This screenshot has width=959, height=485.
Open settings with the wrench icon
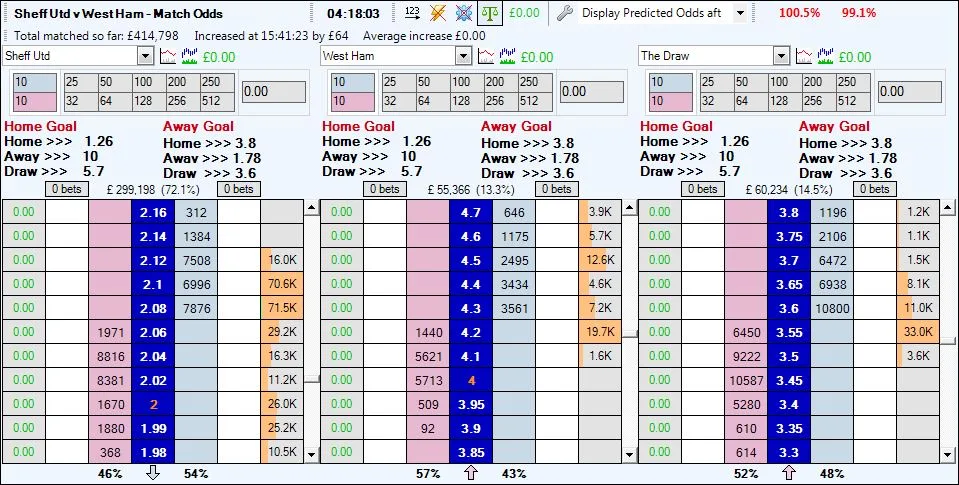pyautogui.click(x=565, y=13)
